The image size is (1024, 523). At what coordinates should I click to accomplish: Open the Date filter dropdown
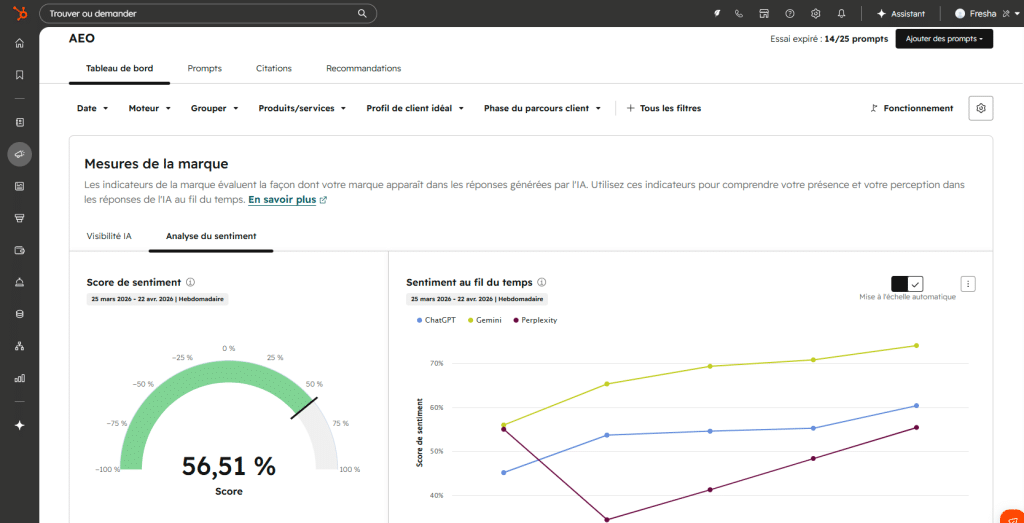click(x=92, y=108)
